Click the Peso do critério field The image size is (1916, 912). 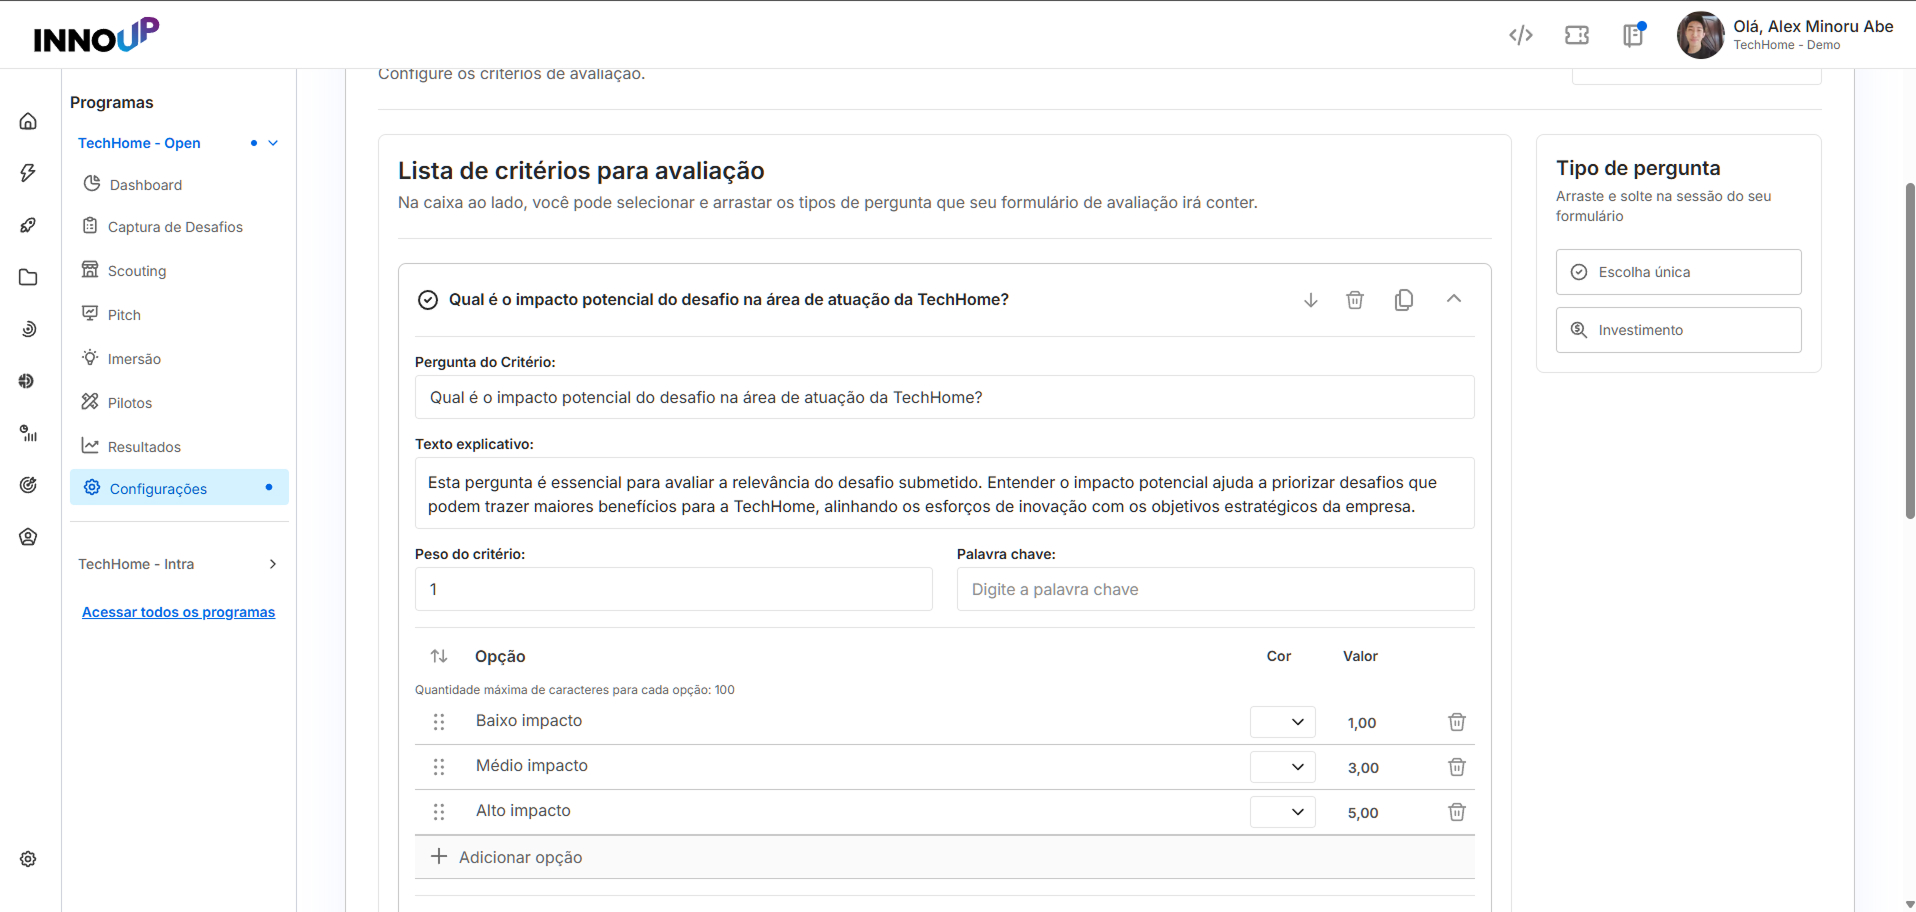pos(673,589)
